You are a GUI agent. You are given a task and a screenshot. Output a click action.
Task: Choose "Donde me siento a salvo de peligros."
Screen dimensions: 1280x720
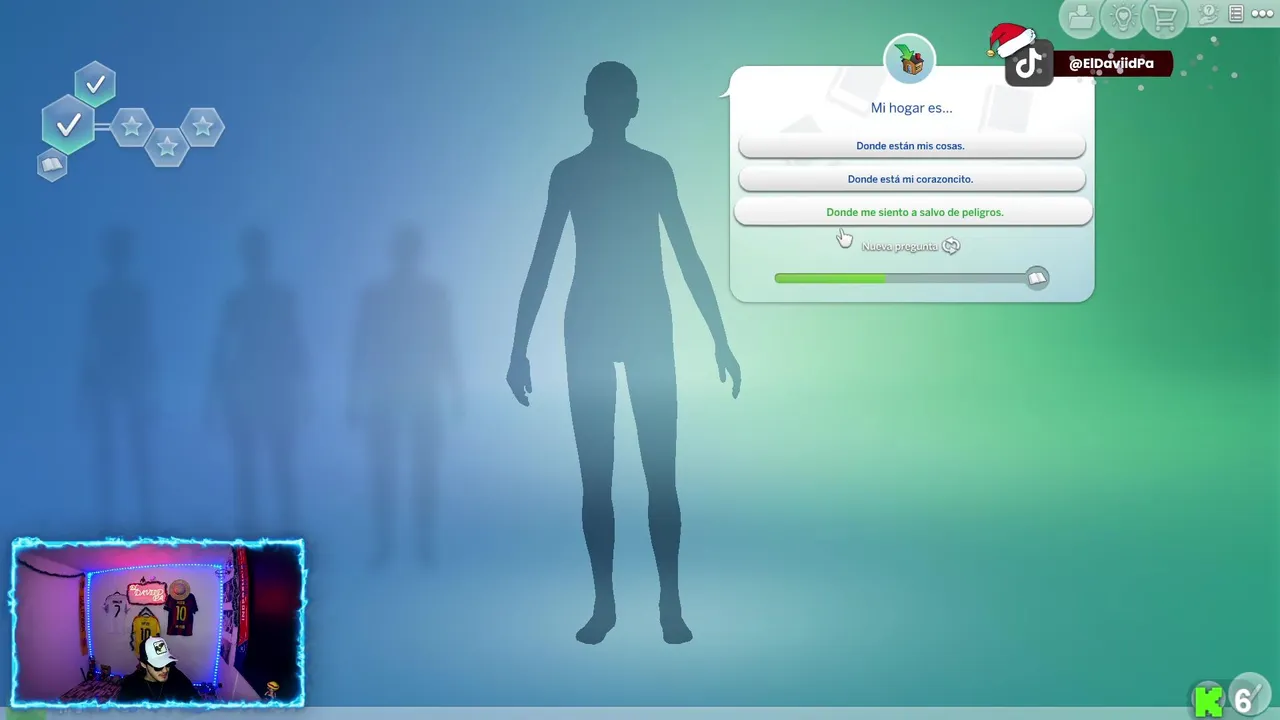[x=913, y=212]
